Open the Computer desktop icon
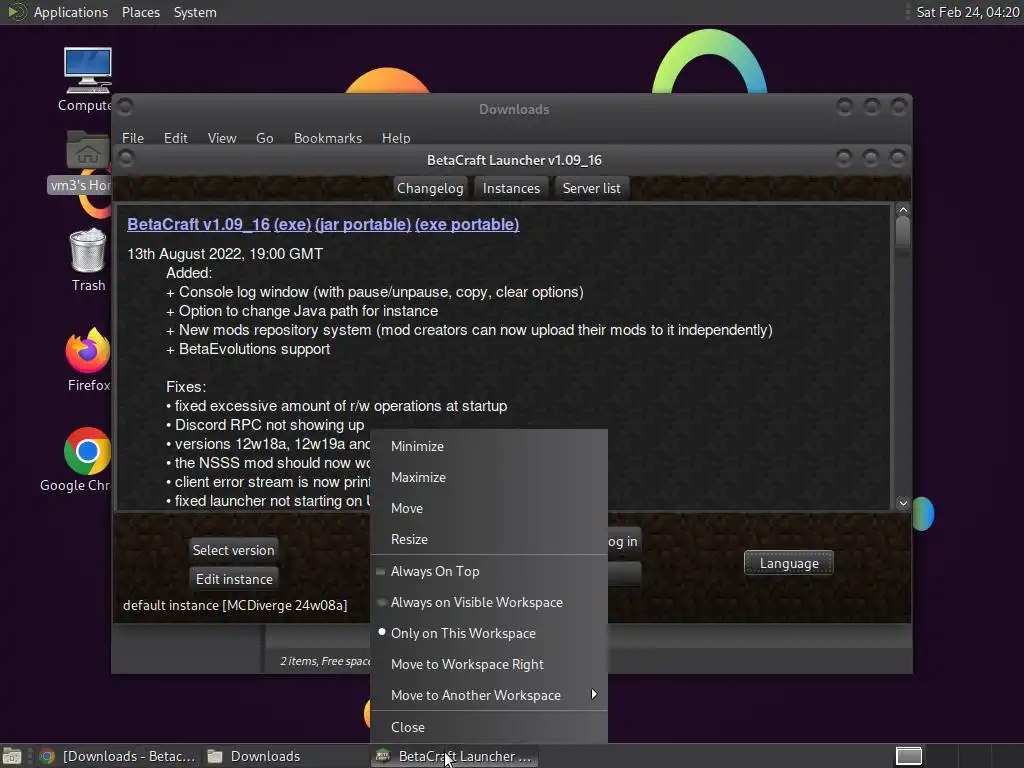The image size is (1024, 768). point(88,78)
